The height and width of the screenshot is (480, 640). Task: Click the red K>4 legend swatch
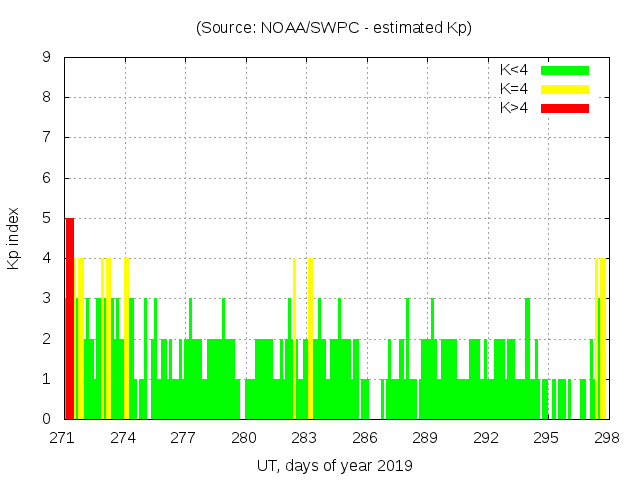point(565,108)
